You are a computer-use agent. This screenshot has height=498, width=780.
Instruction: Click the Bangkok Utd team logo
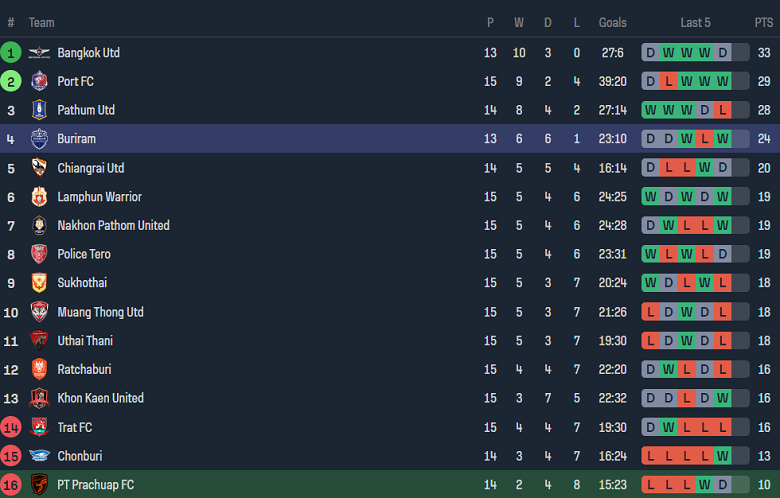[x=39, y=53]
